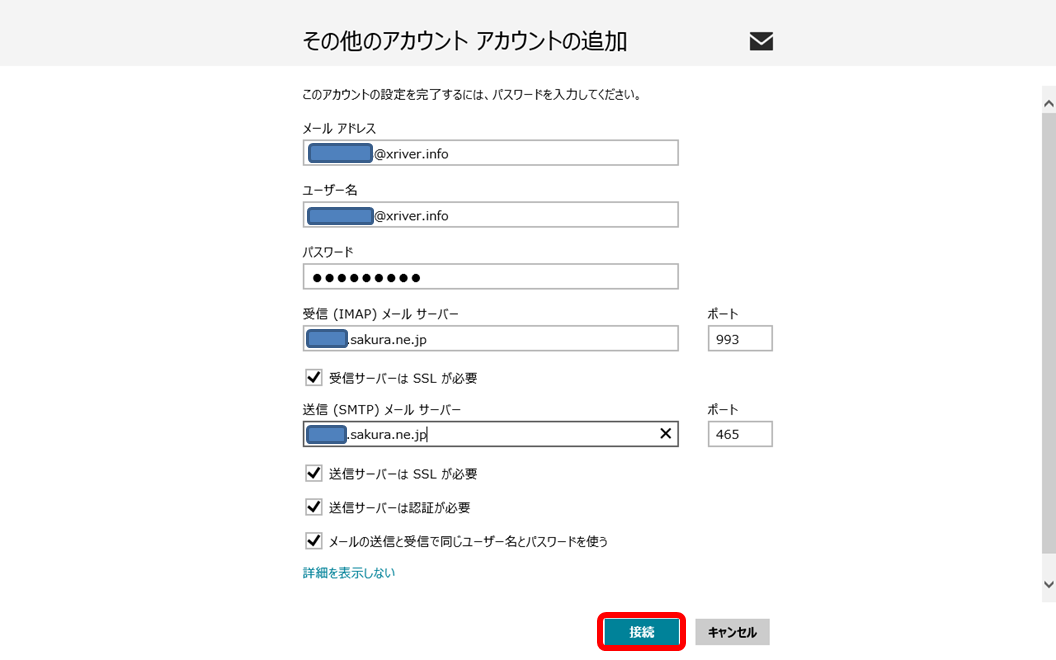Screen dimensions: 1056x660
Task: Click the メール アドレス input field
Action: pos(520,153)
